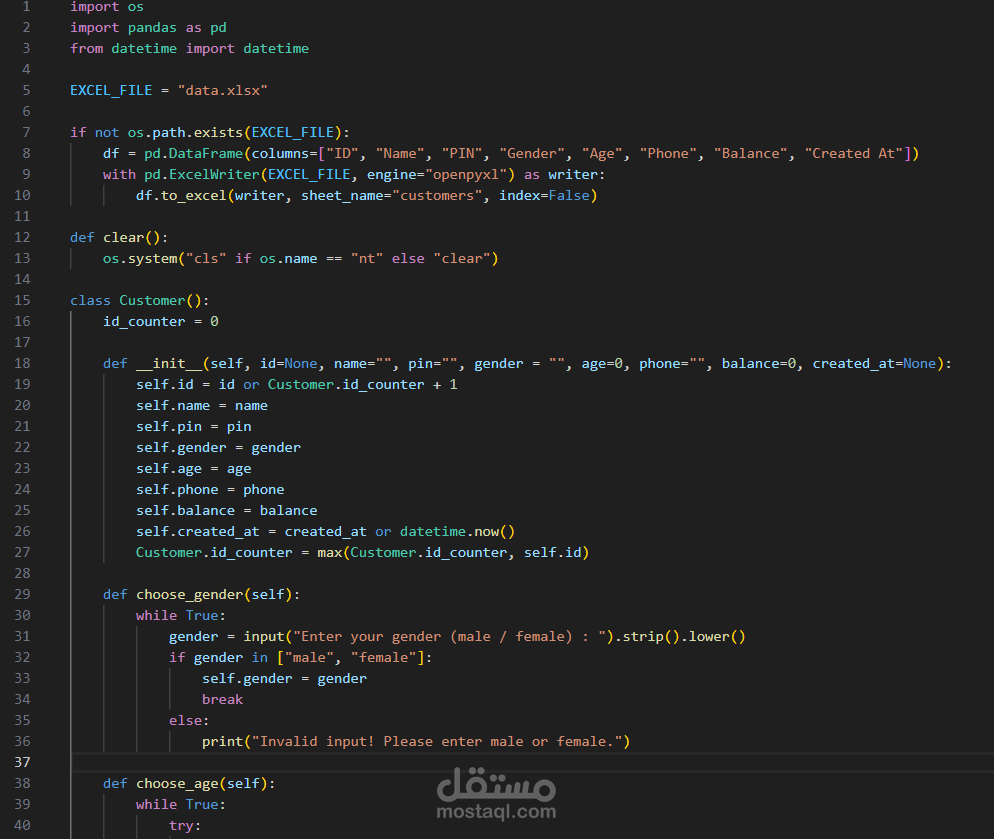Click 'def choose_age(self):' definition

coord(189,783)
